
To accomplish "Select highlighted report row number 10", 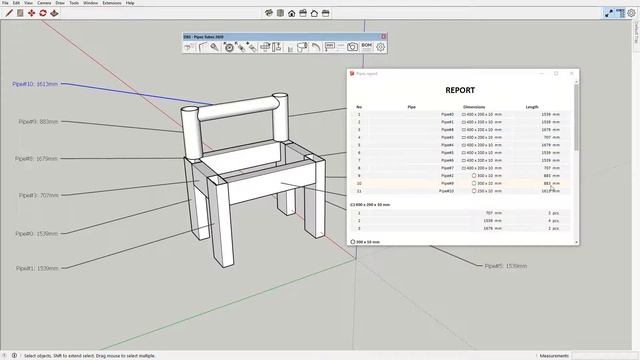I will [460, 183].
